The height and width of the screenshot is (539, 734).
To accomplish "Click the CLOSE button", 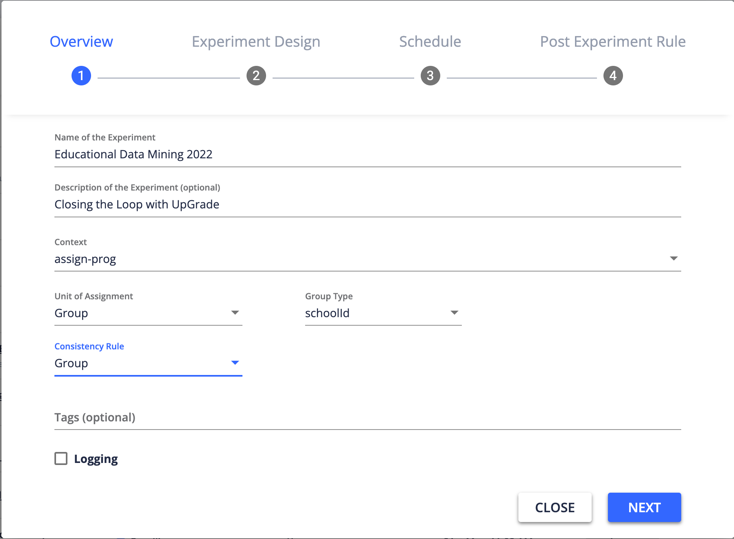I will point(554,507).
